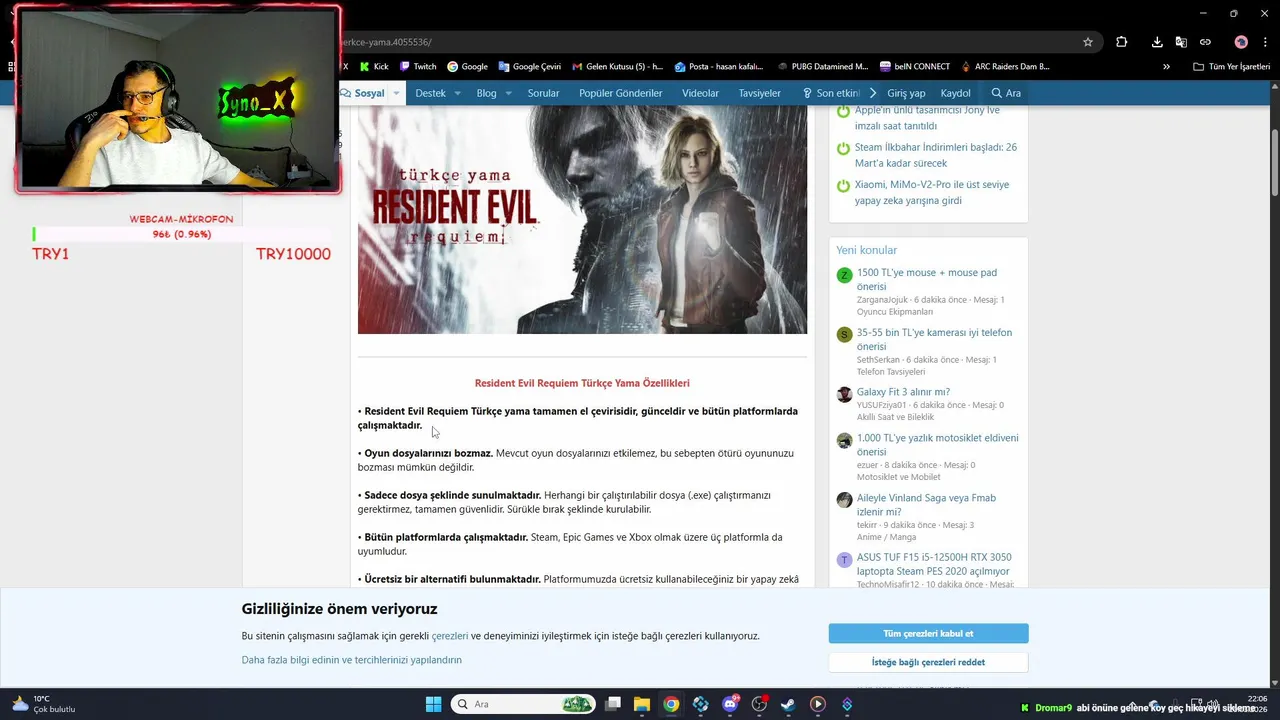
Task: Click Daha fazla bilgi edinin privacy link
Action: pos(351,660)
